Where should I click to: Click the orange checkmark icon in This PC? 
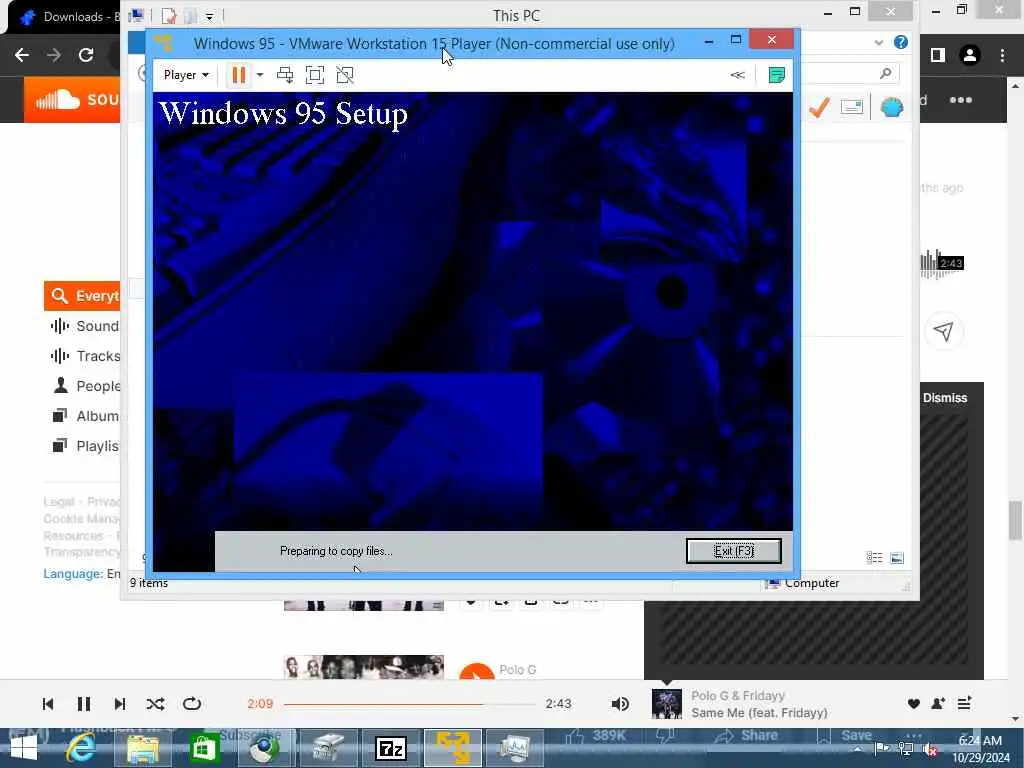819,107
